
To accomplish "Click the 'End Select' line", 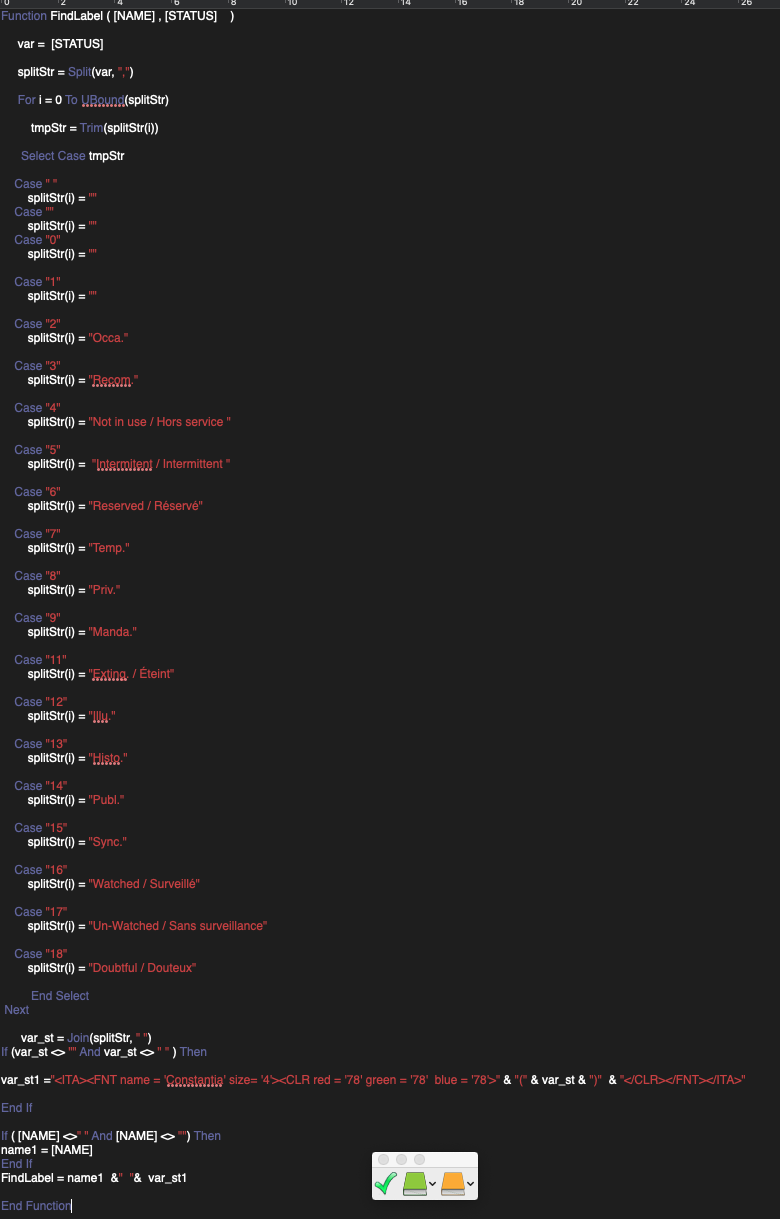I will point(60,996).
